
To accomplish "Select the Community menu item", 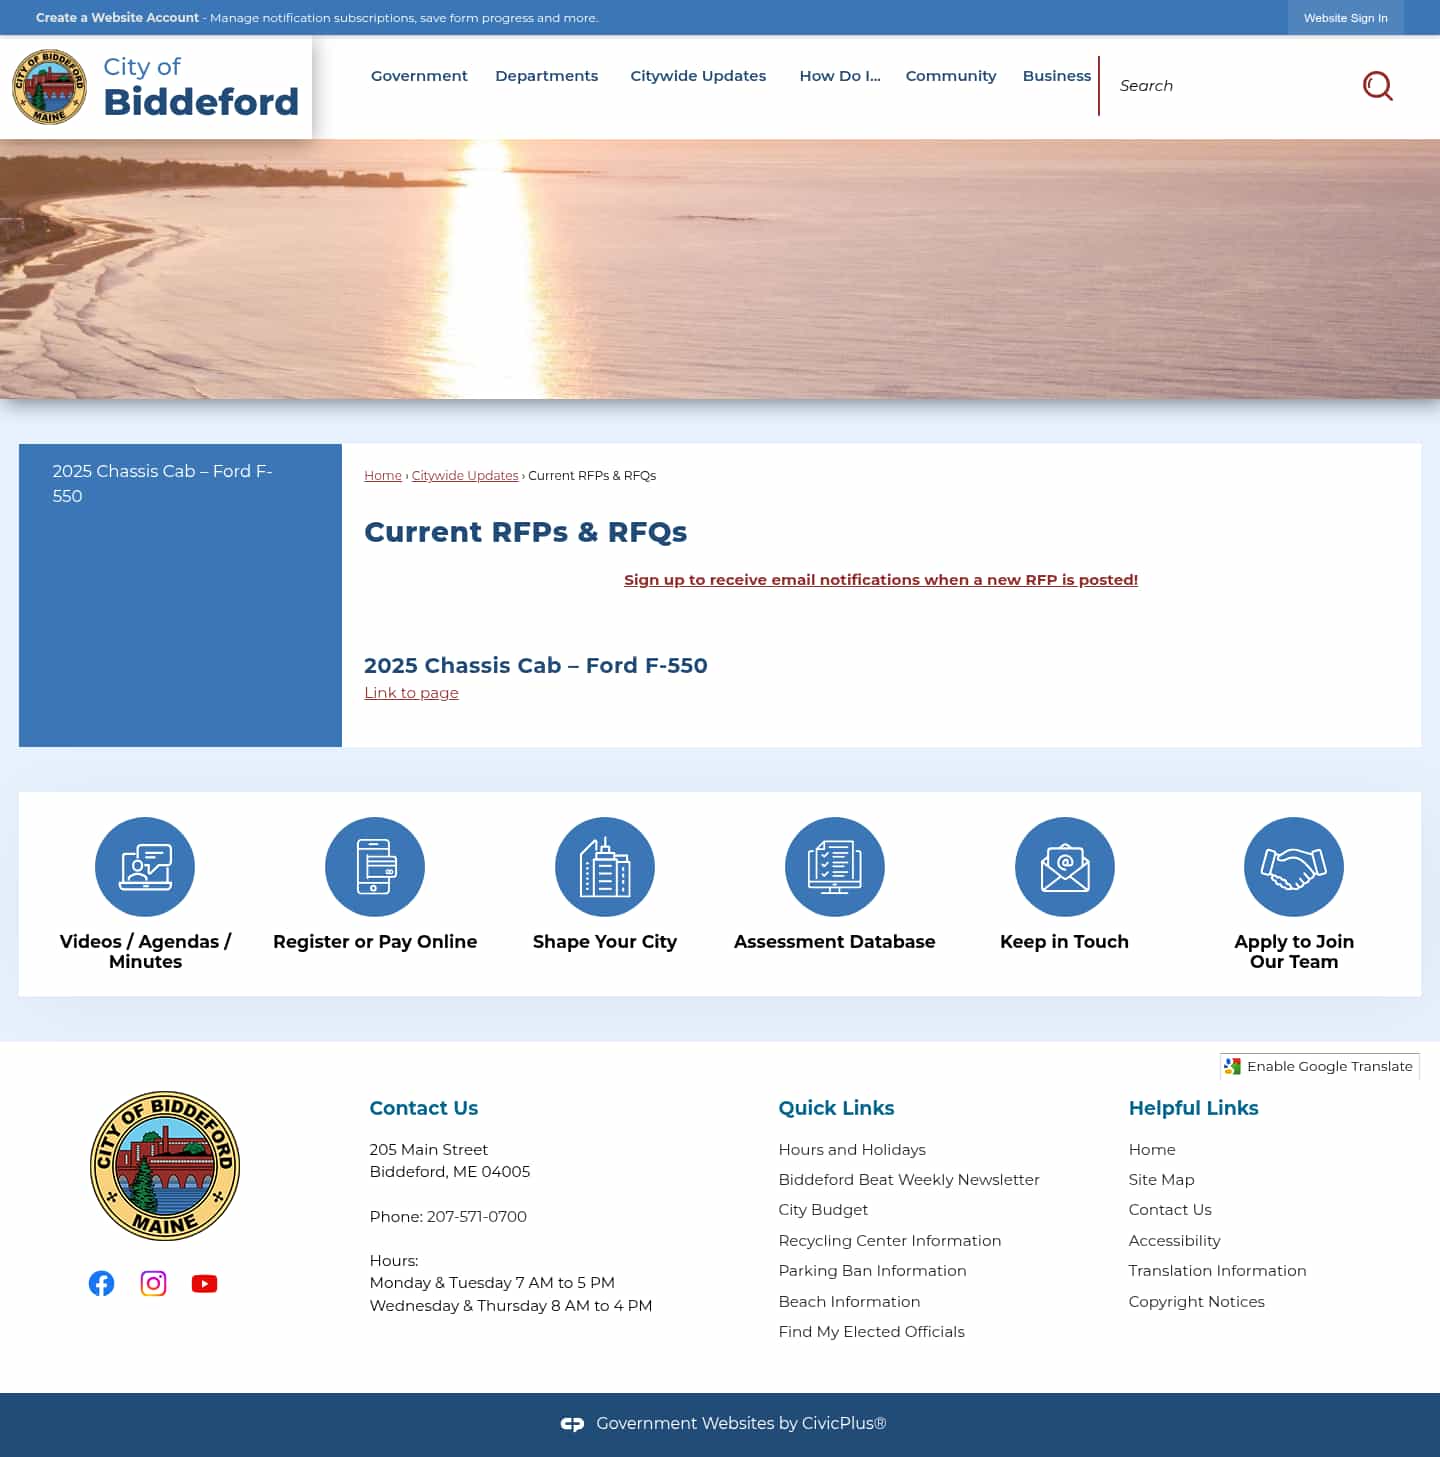I will tap(950, 75).
